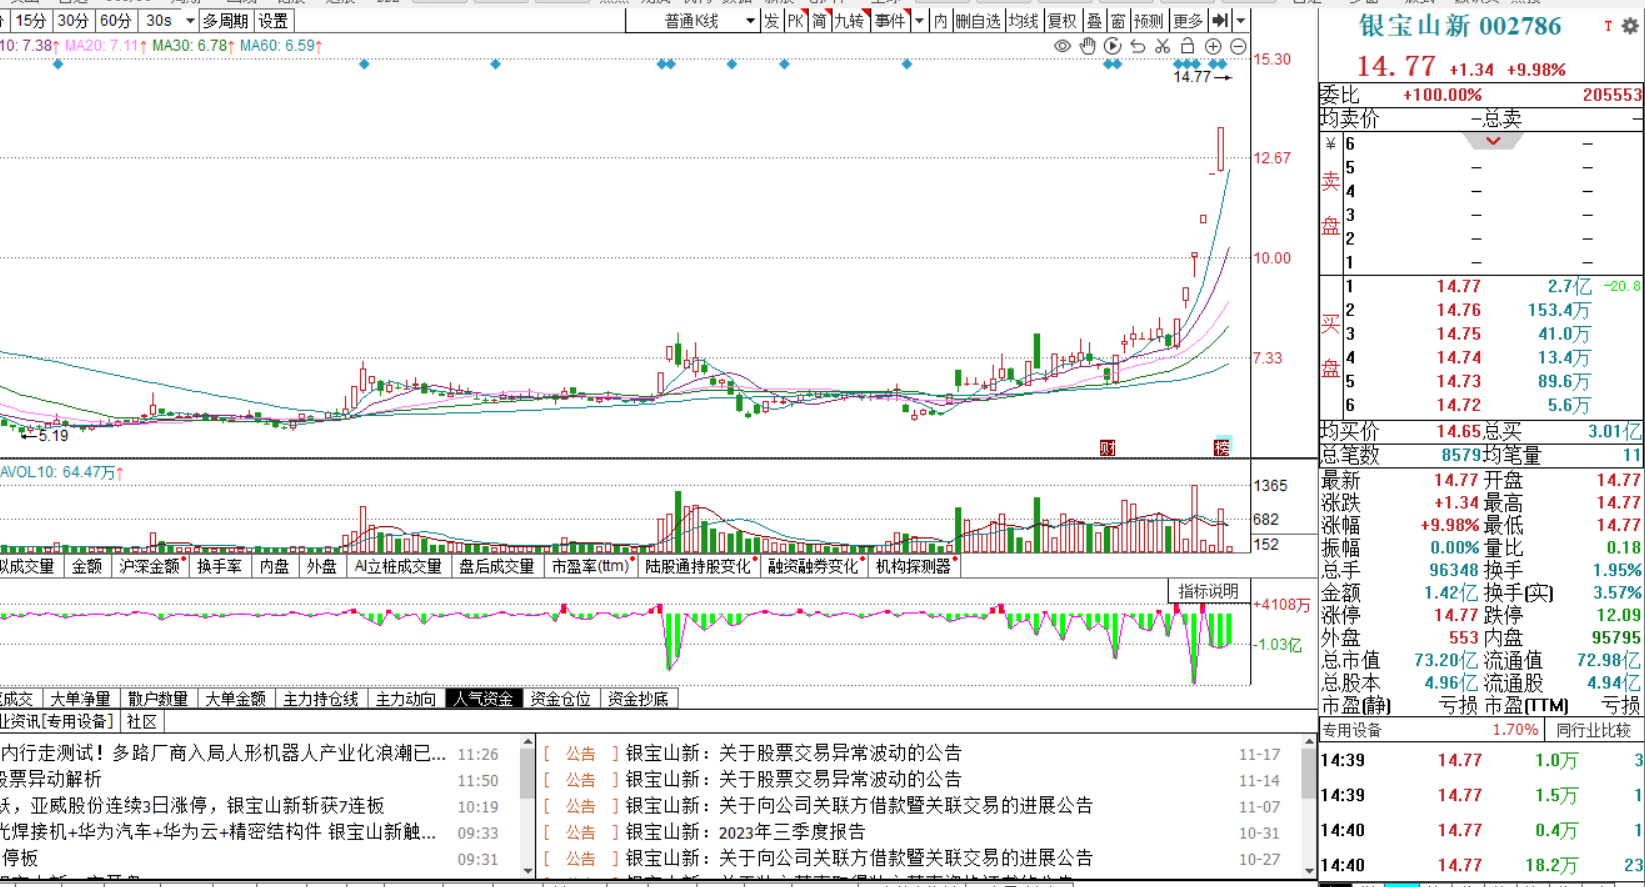Open the dropdown arrow next to 事件
Image resolution: width=1645 pixels, height=887 pixels.
919,20
